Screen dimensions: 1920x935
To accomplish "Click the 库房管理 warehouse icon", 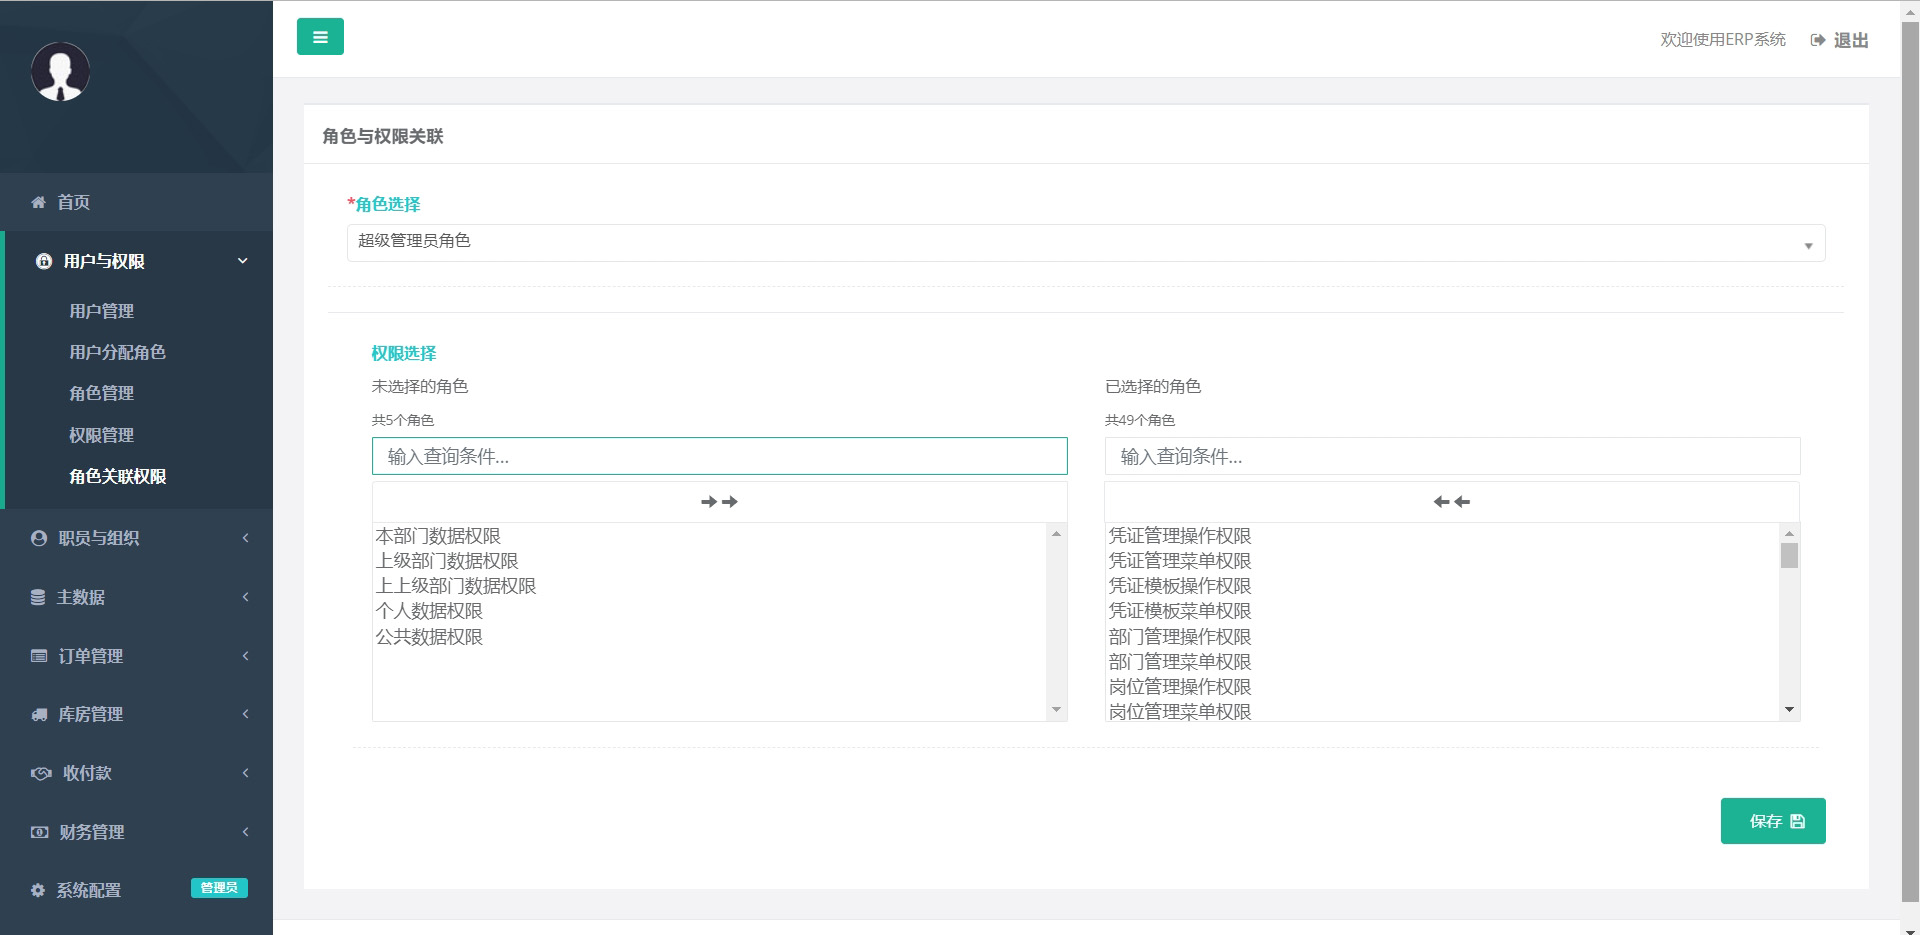I will pos(38,714).
